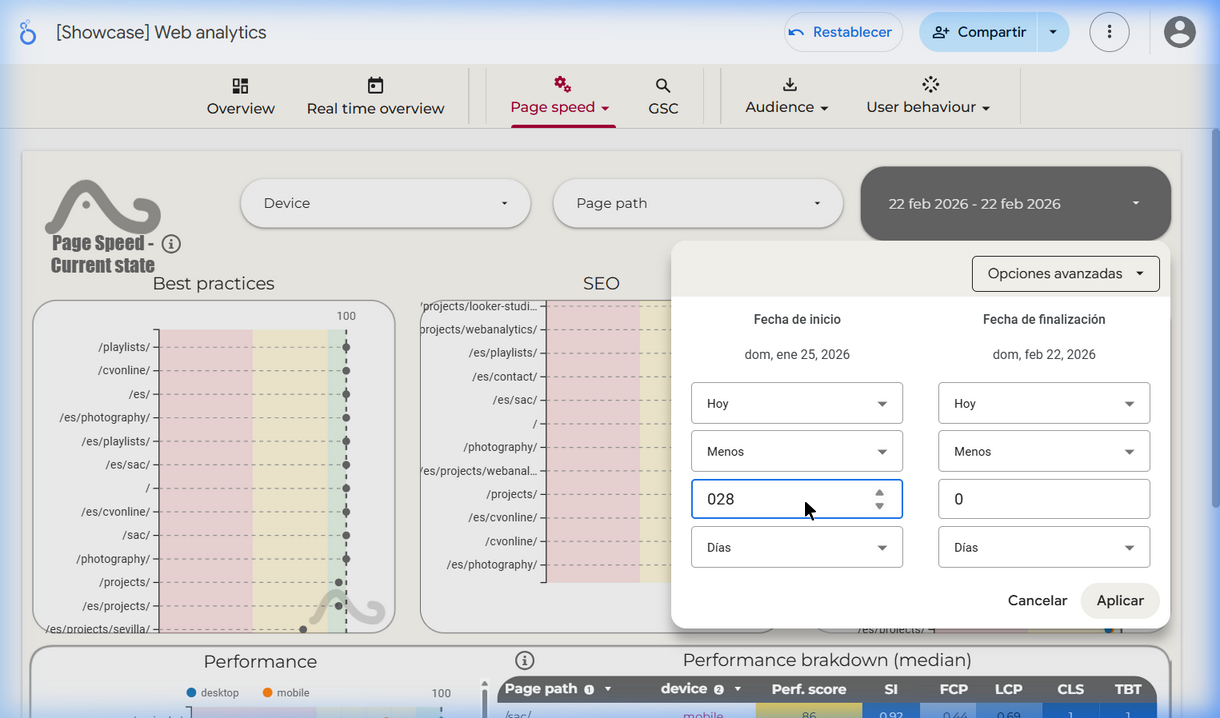Click the /cvonline/ label in Best practices chart
Screen dimensions: 1220x718
(124, 370)
